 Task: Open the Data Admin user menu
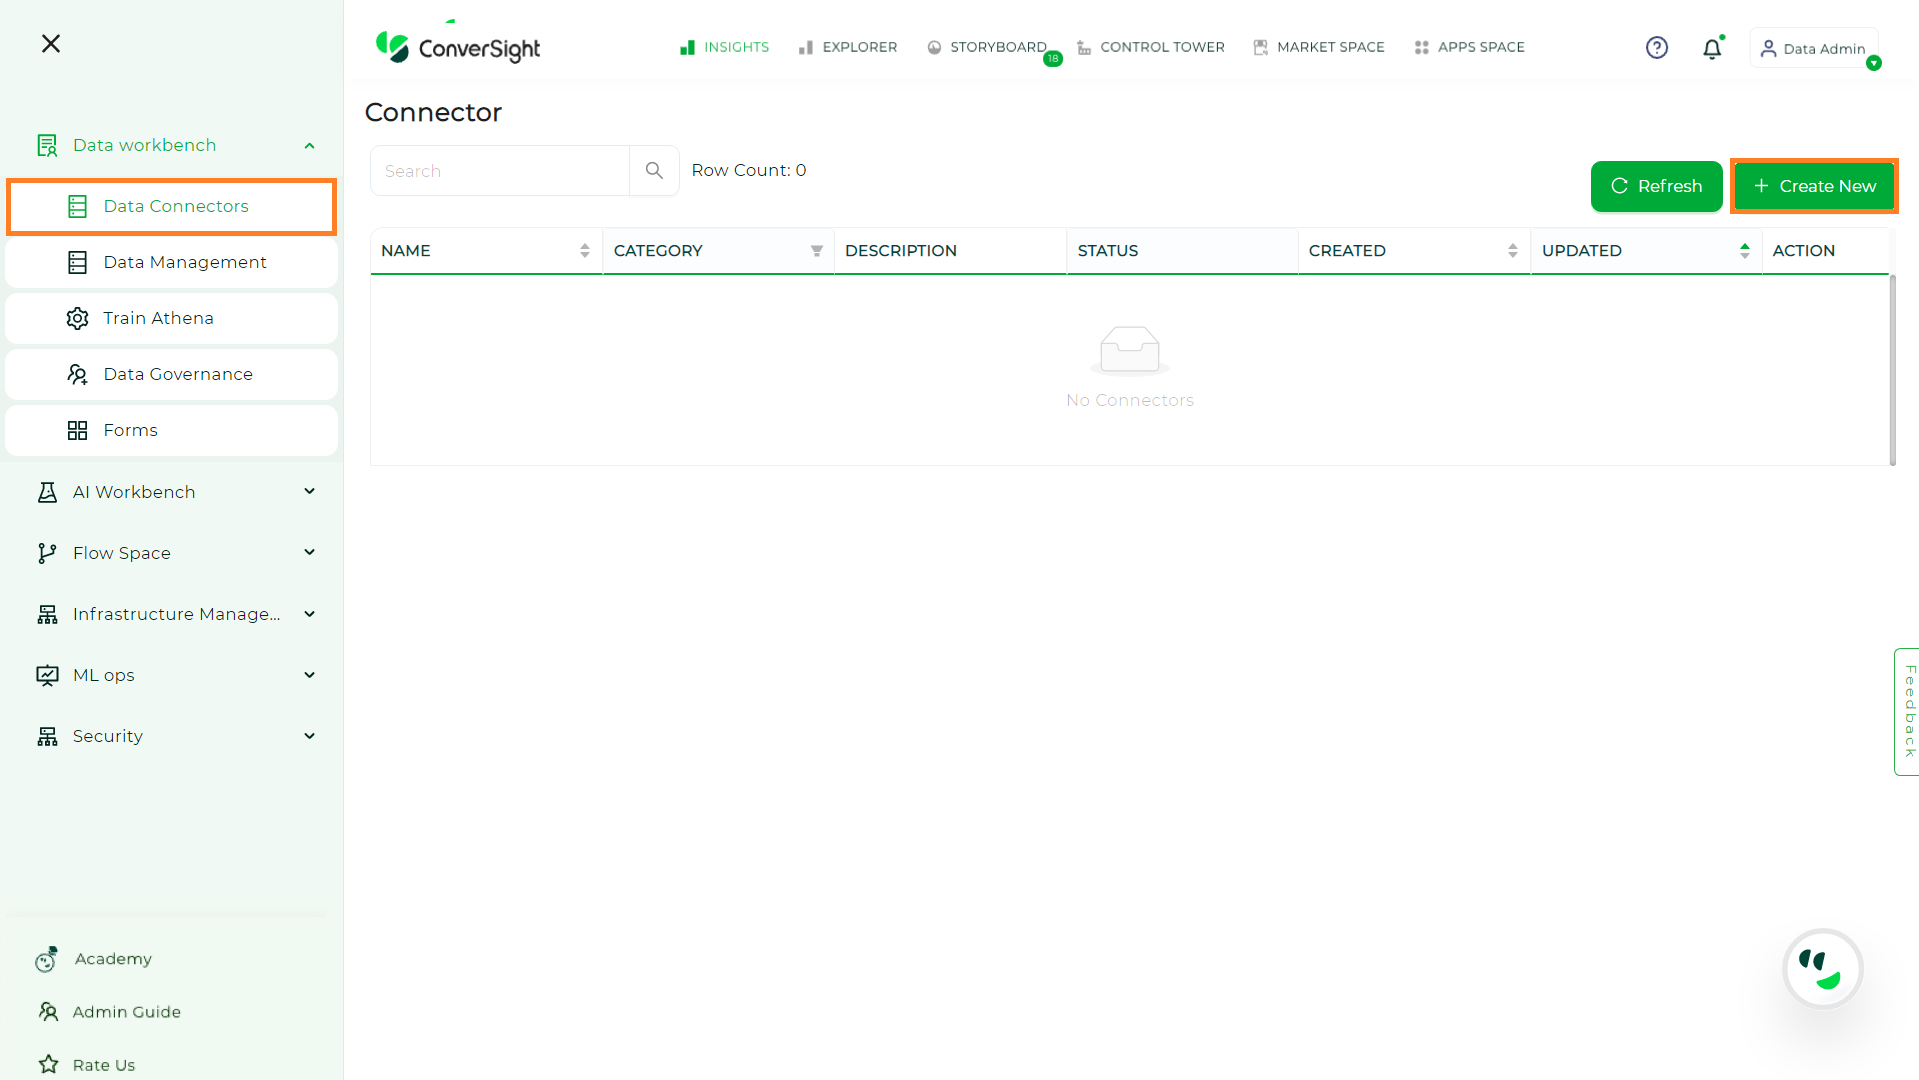[1814, 49]
